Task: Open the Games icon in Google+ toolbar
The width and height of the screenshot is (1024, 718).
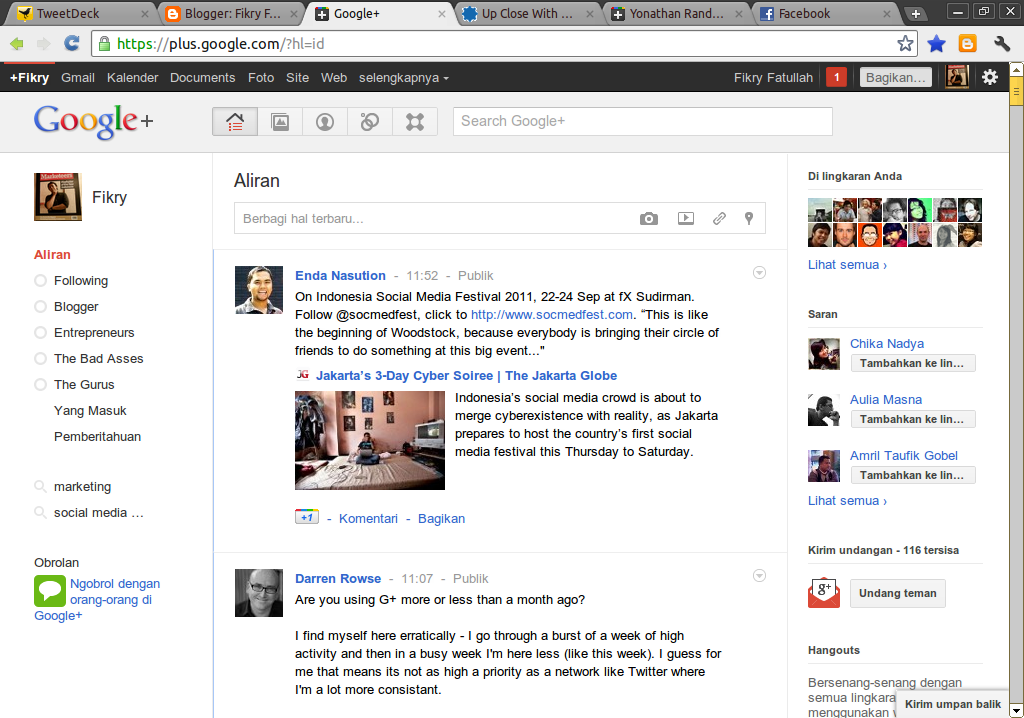Action: tap(415, 122)
